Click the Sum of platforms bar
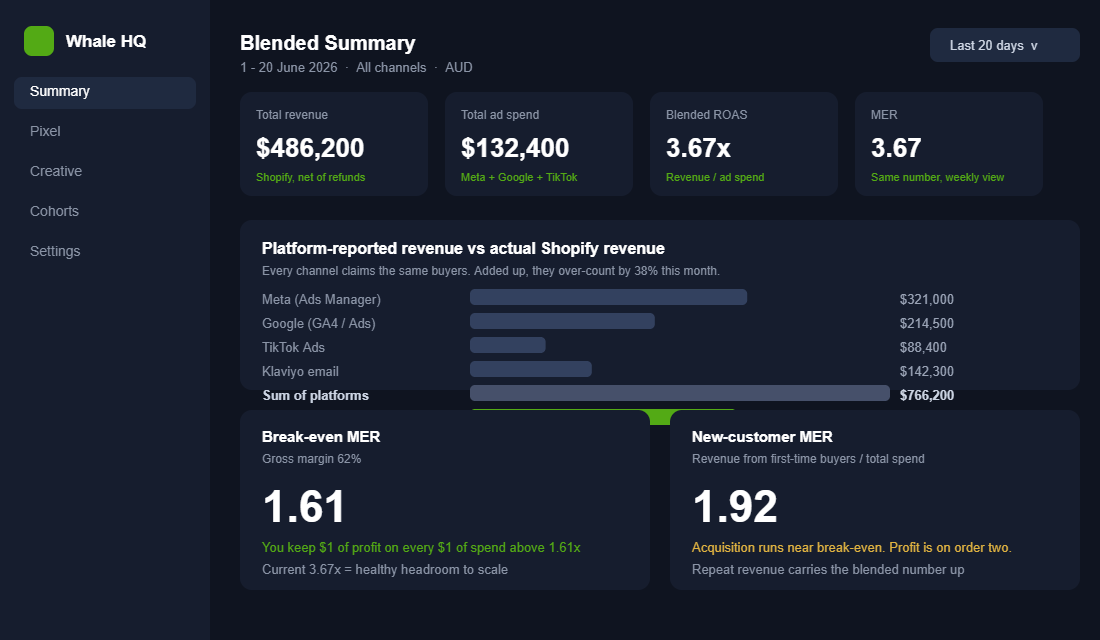Viewport: 1100px width, 640px height. point(680,393)
